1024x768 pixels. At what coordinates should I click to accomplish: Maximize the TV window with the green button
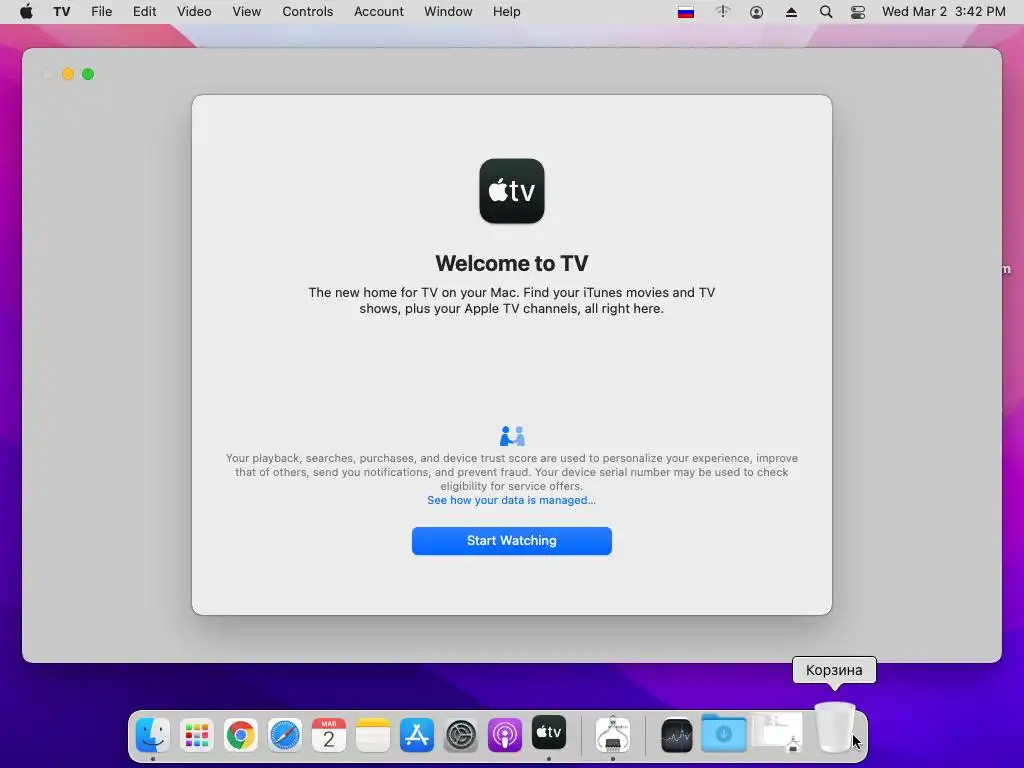(88, 74)
